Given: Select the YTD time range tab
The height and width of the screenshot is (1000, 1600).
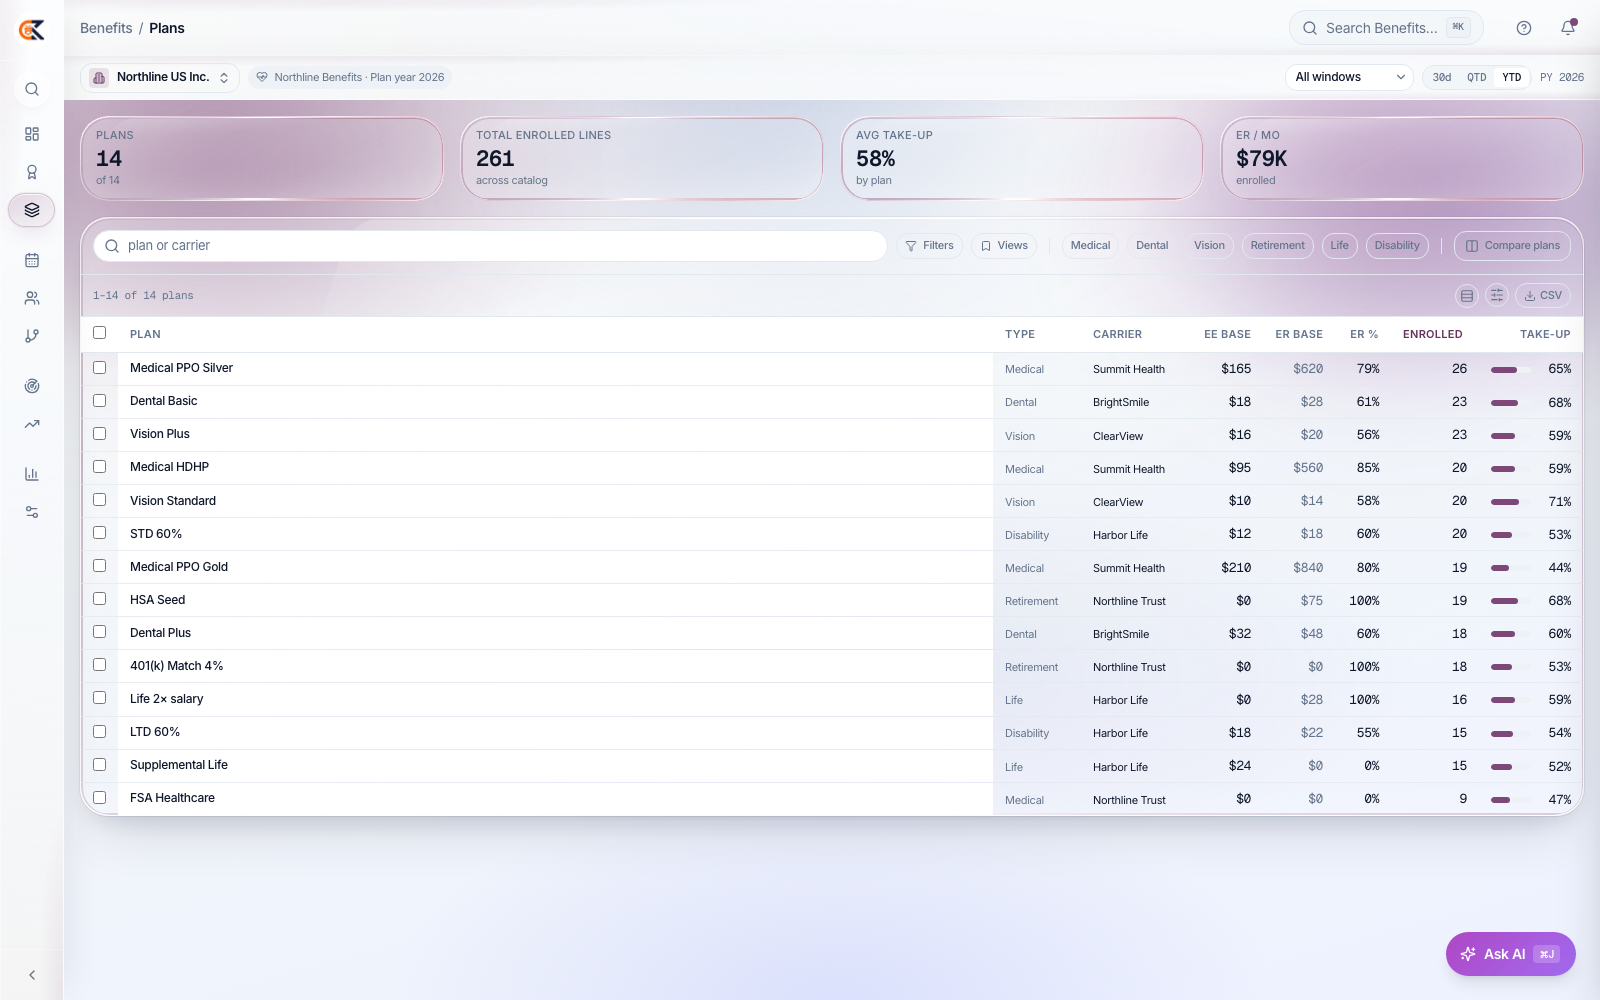Looking at the screenshot, I should (1512, 77).
